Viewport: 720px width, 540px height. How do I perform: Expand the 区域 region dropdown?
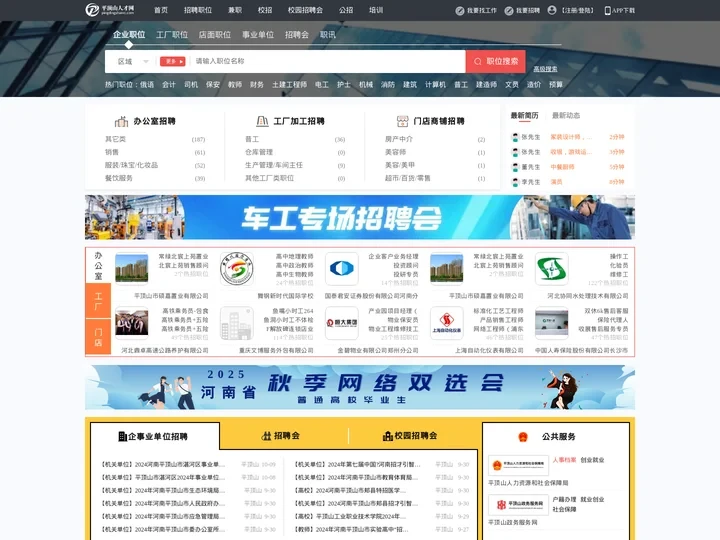[125, 61]
